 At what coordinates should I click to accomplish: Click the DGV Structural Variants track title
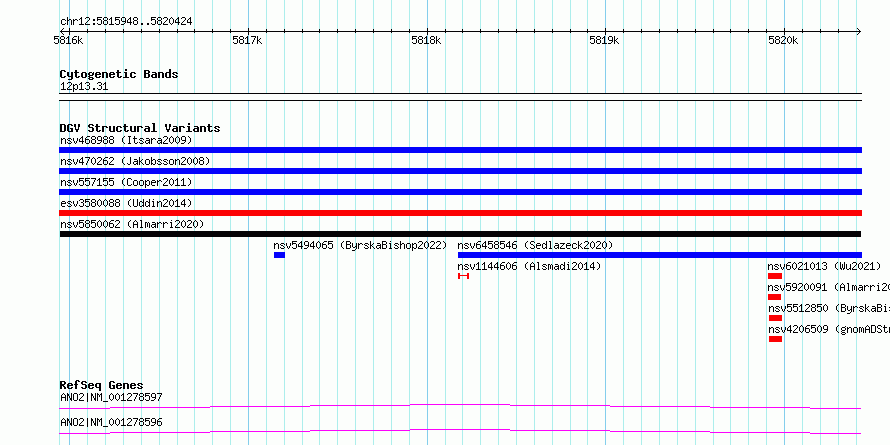point(140,128)
